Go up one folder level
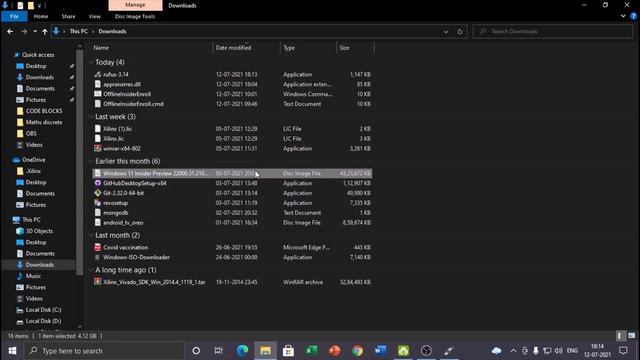This screenshot has width=640, height=360. (x=44, y=31)
